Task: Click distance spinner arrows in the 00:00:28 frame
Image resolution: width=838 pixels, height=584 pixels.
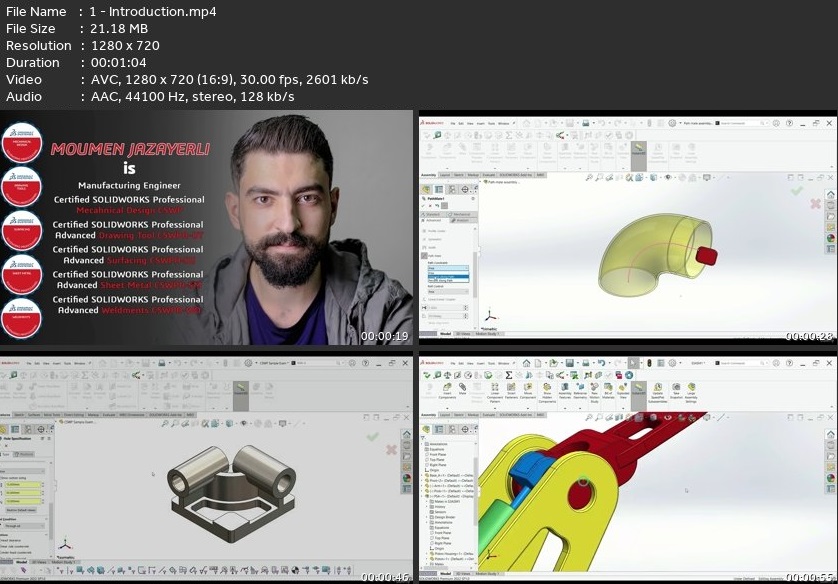Action: pos(465,308)
